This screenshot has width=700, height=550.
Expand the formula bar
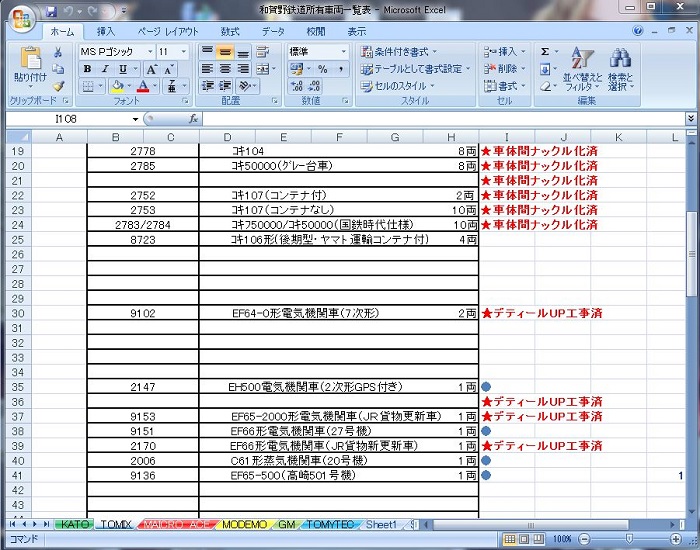tap(691, 119)
